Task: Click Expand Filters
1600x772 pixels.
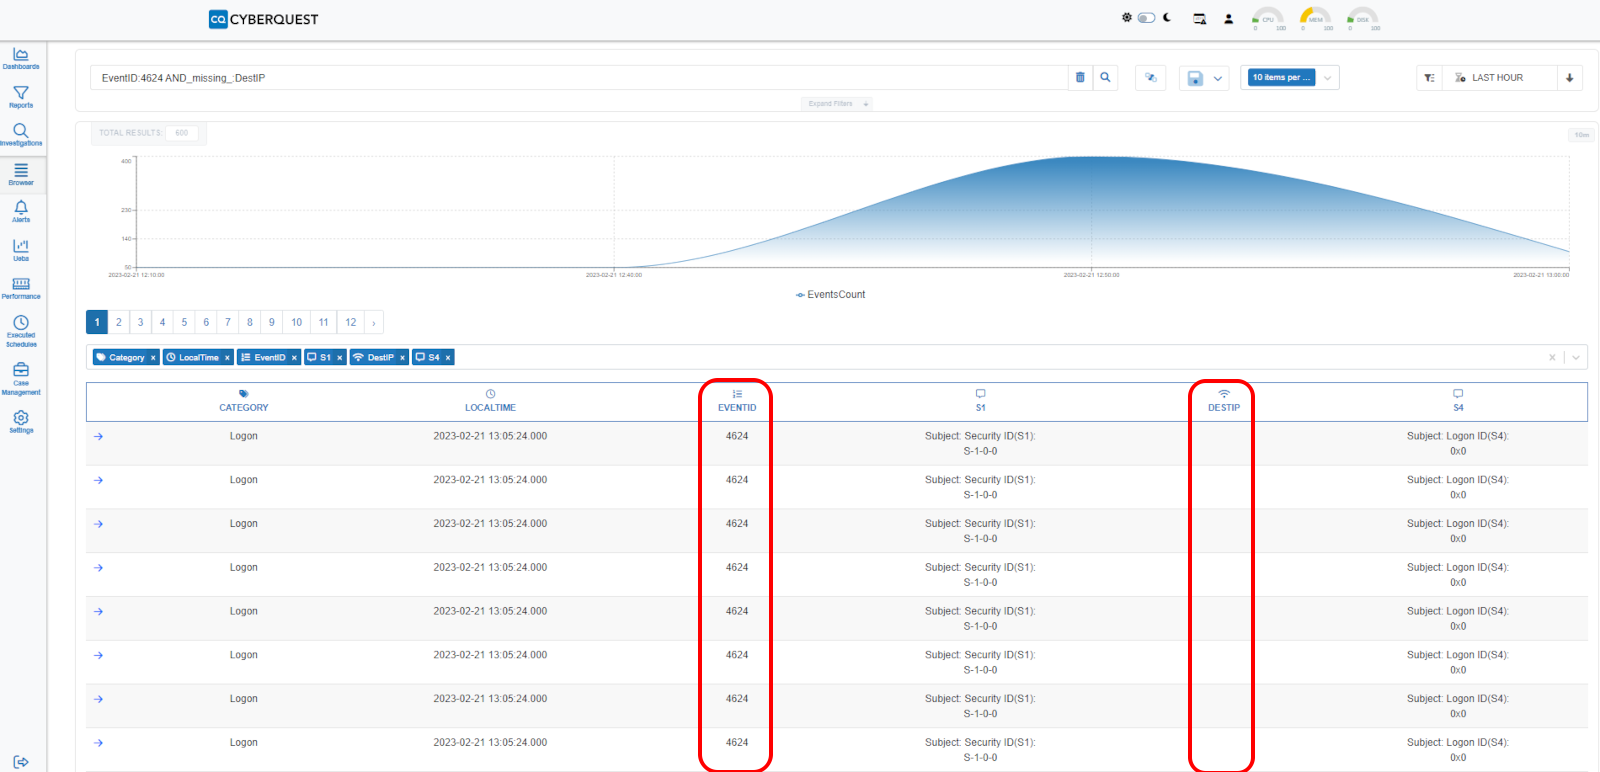Action: point(836,103)
